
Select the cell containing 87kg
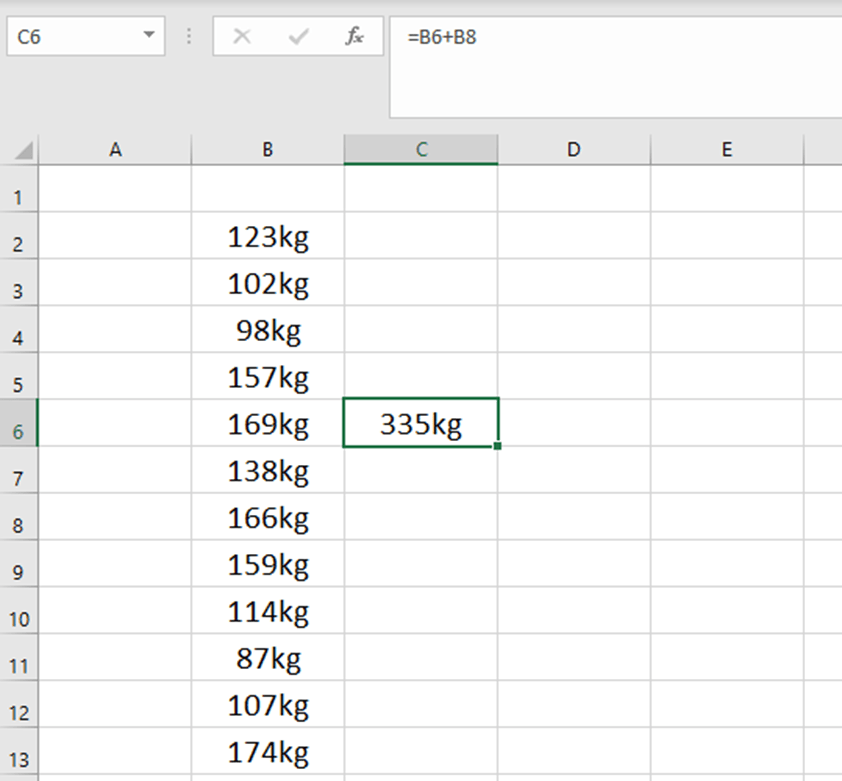tap(266, 658)
